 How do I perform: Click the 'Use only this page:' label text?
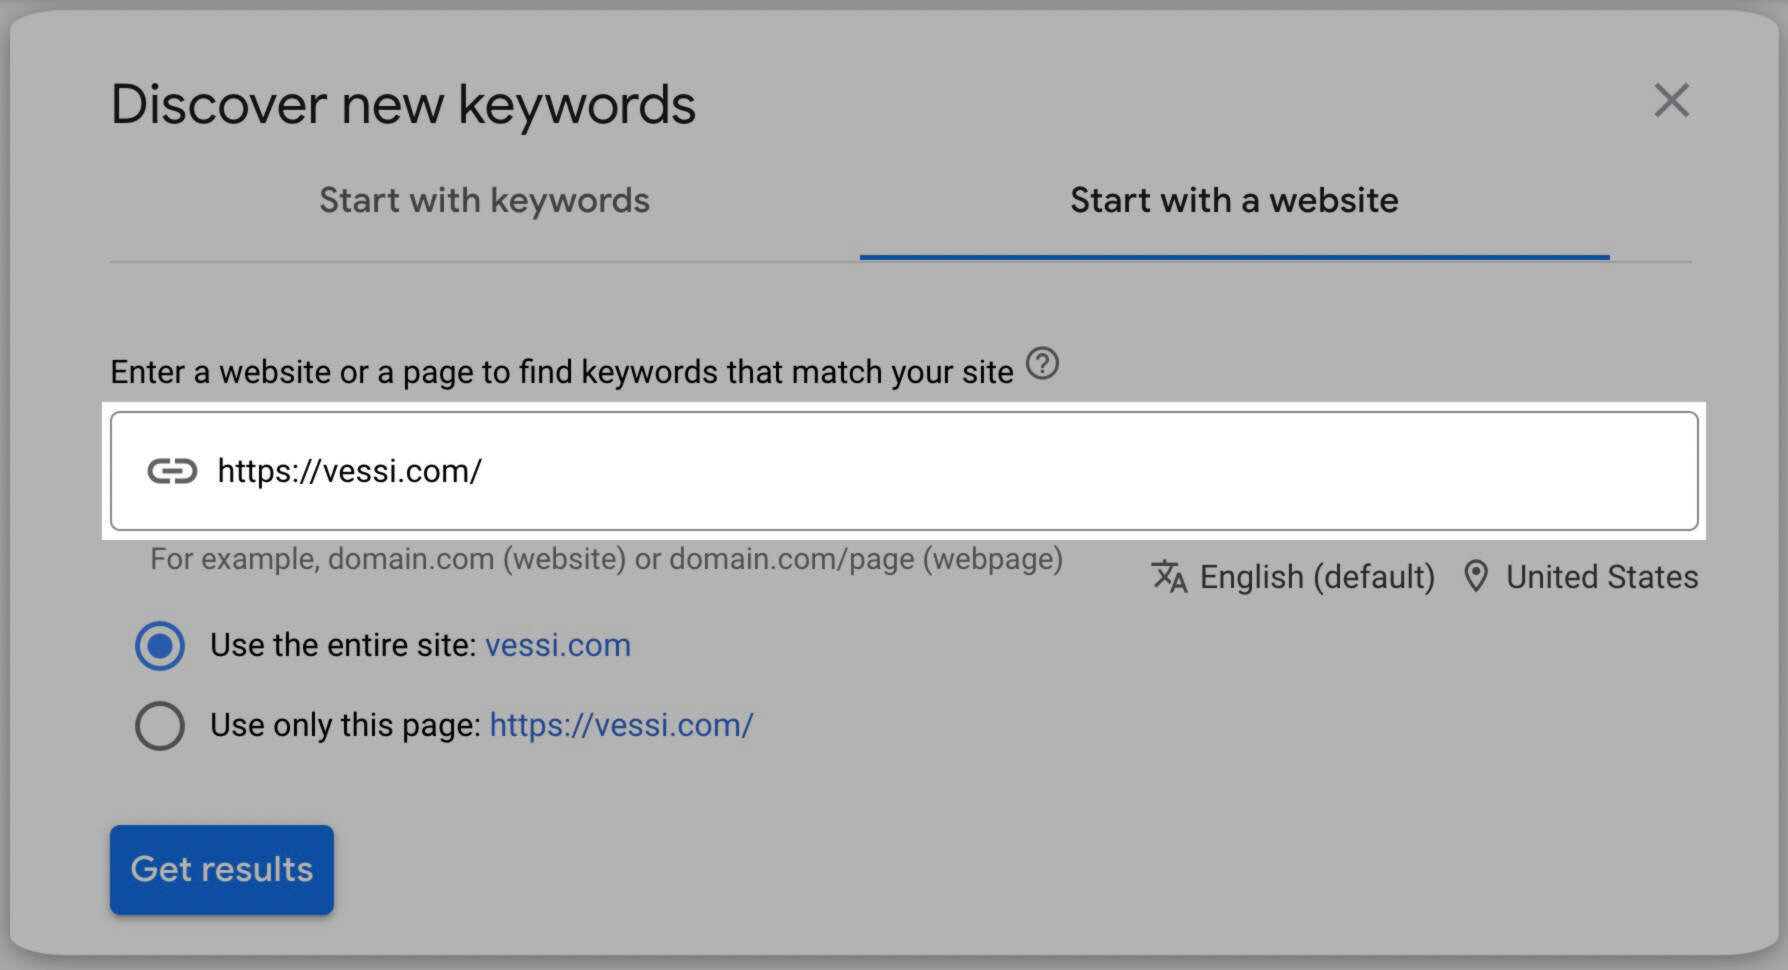(346, 725)
